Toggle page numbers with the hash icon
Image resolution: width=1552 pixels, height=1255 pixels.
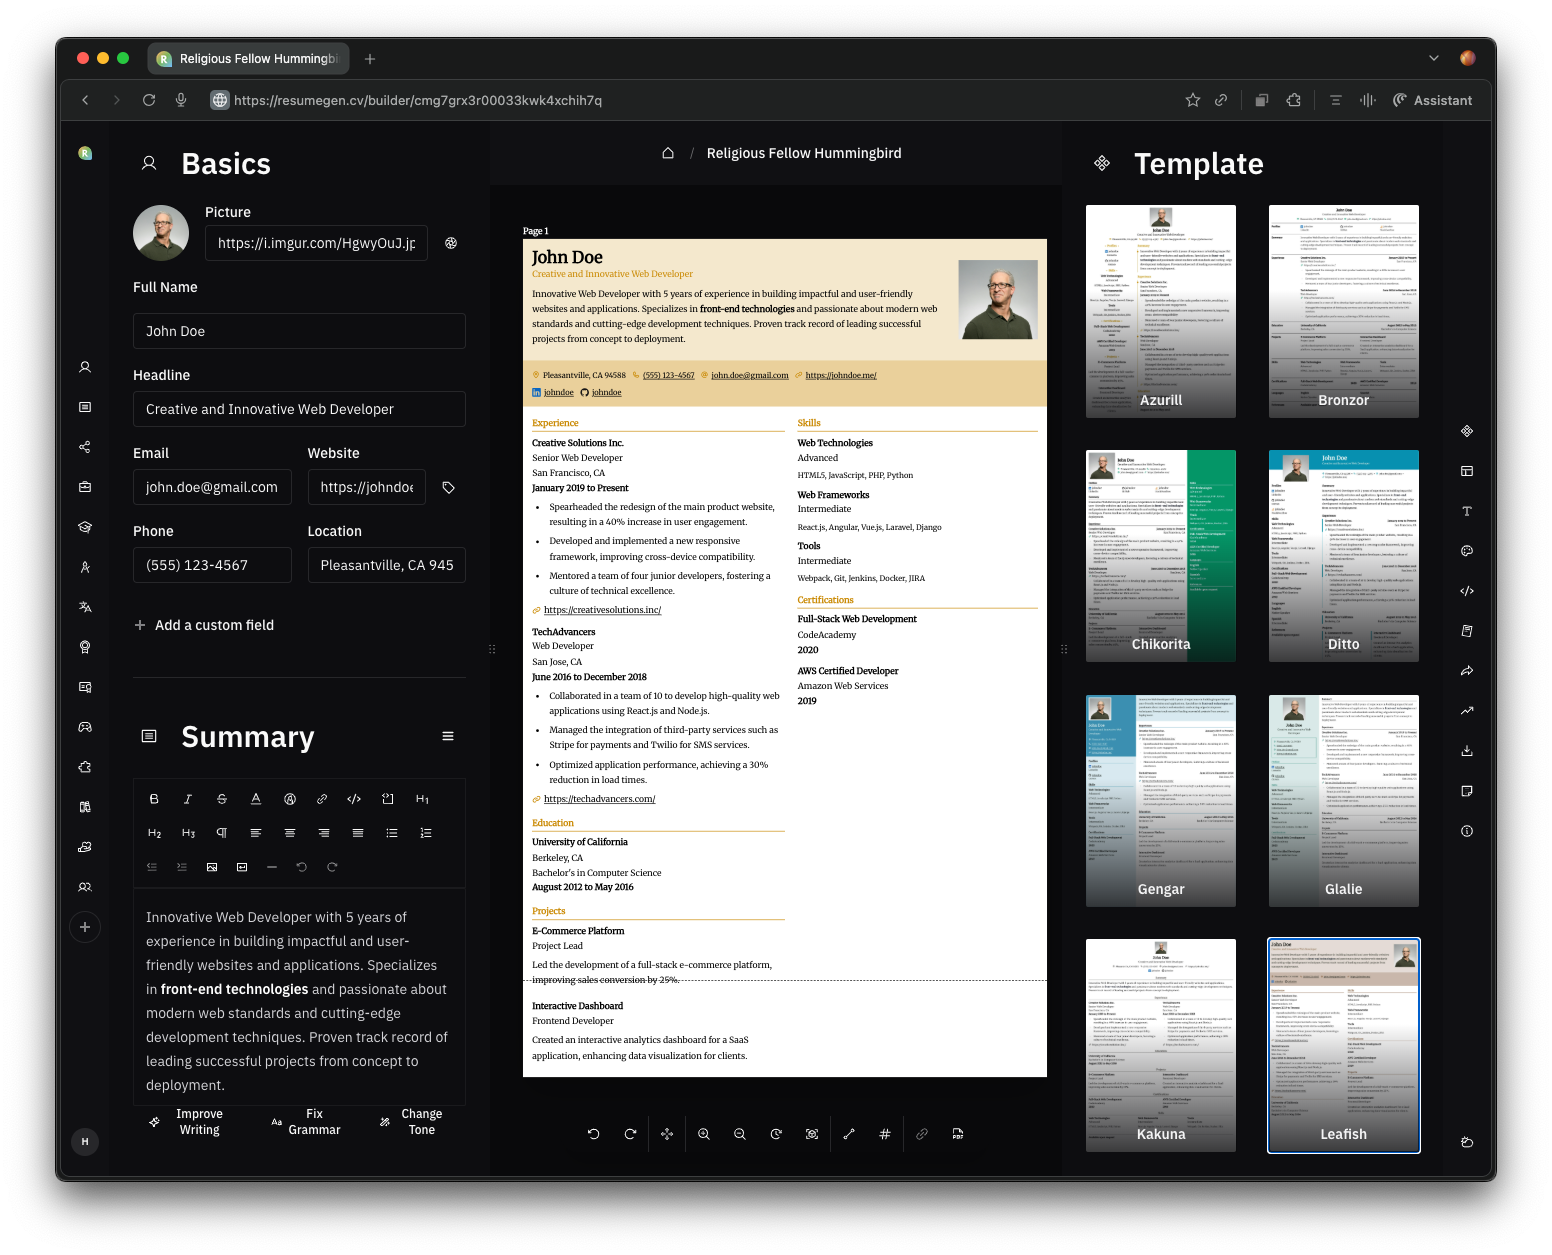tap(885, 1134)
